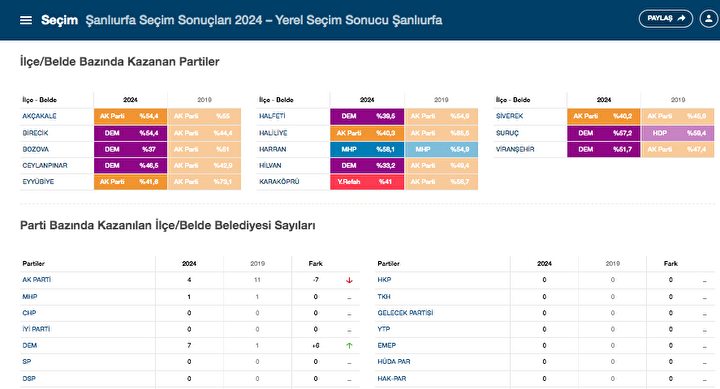720x389 pixels.
Task: Open the AKÇAKALE district link
Action: coord(39,116)
